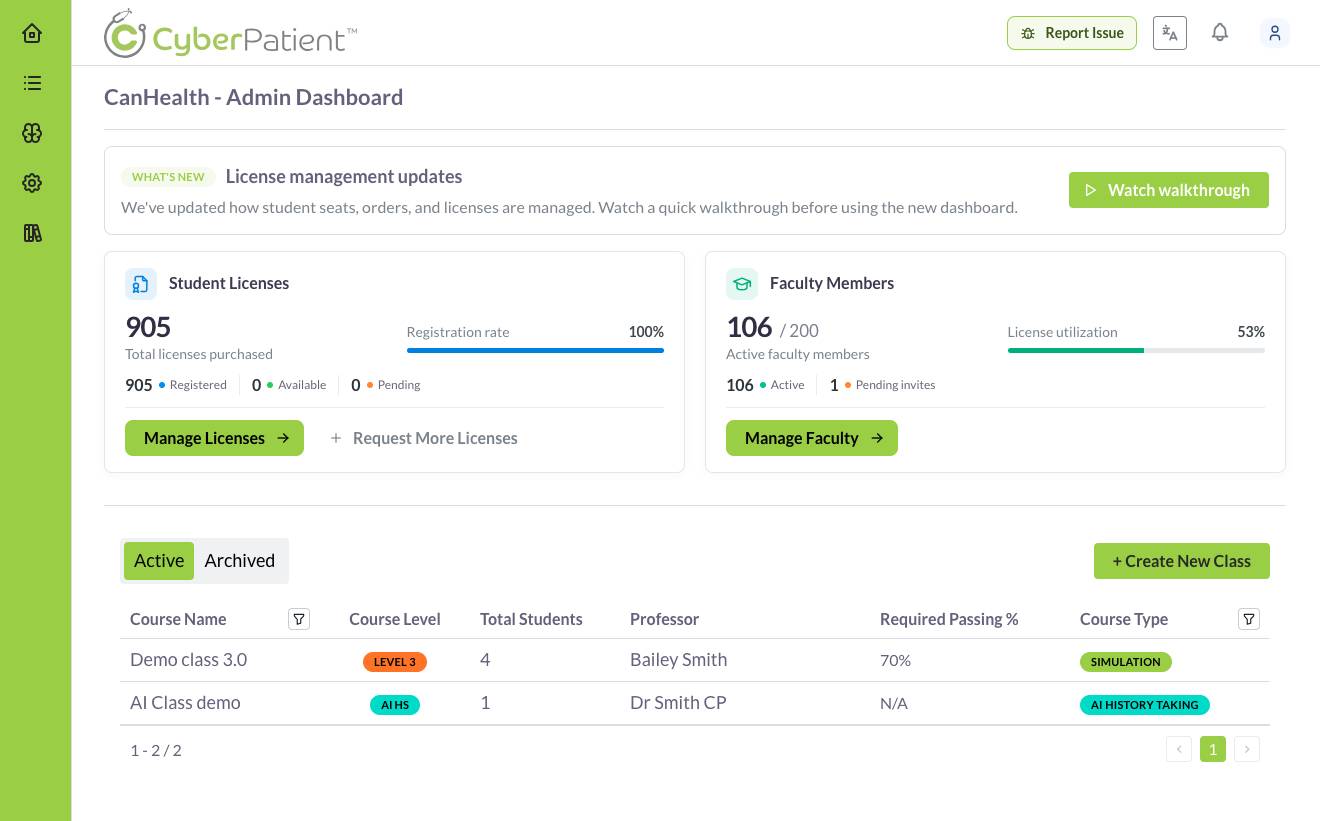Click Watch walkthrough

click(1169, 190)
